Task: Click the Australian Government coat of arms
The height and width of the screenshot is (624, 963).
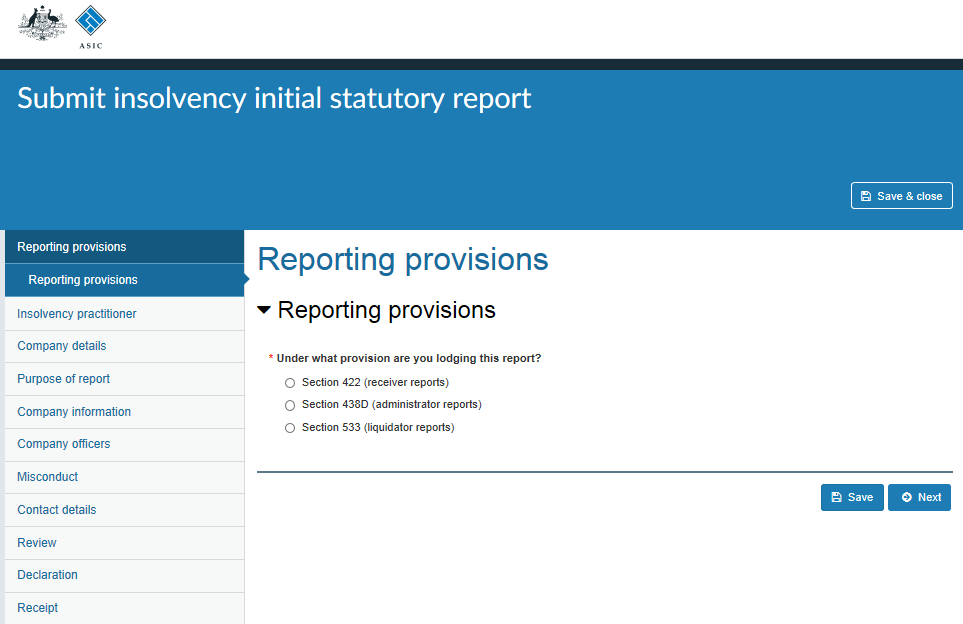Action: (42, 23)
